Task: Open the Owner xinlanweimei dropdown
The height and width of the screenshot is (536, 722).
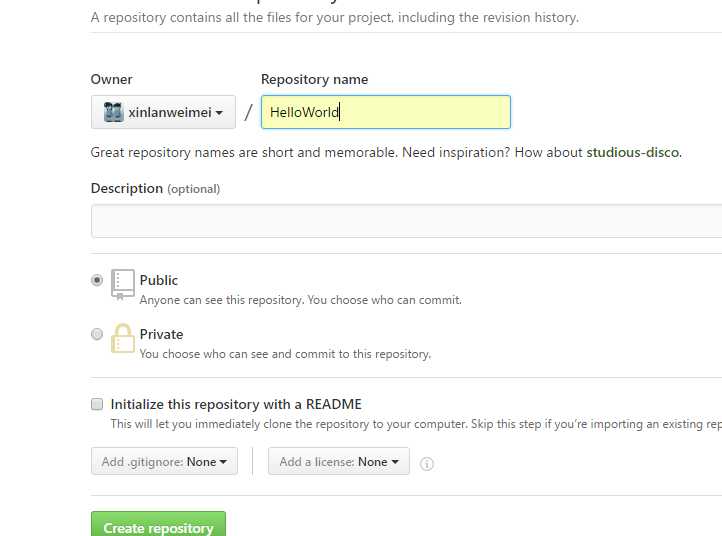Action: (163, 112)
